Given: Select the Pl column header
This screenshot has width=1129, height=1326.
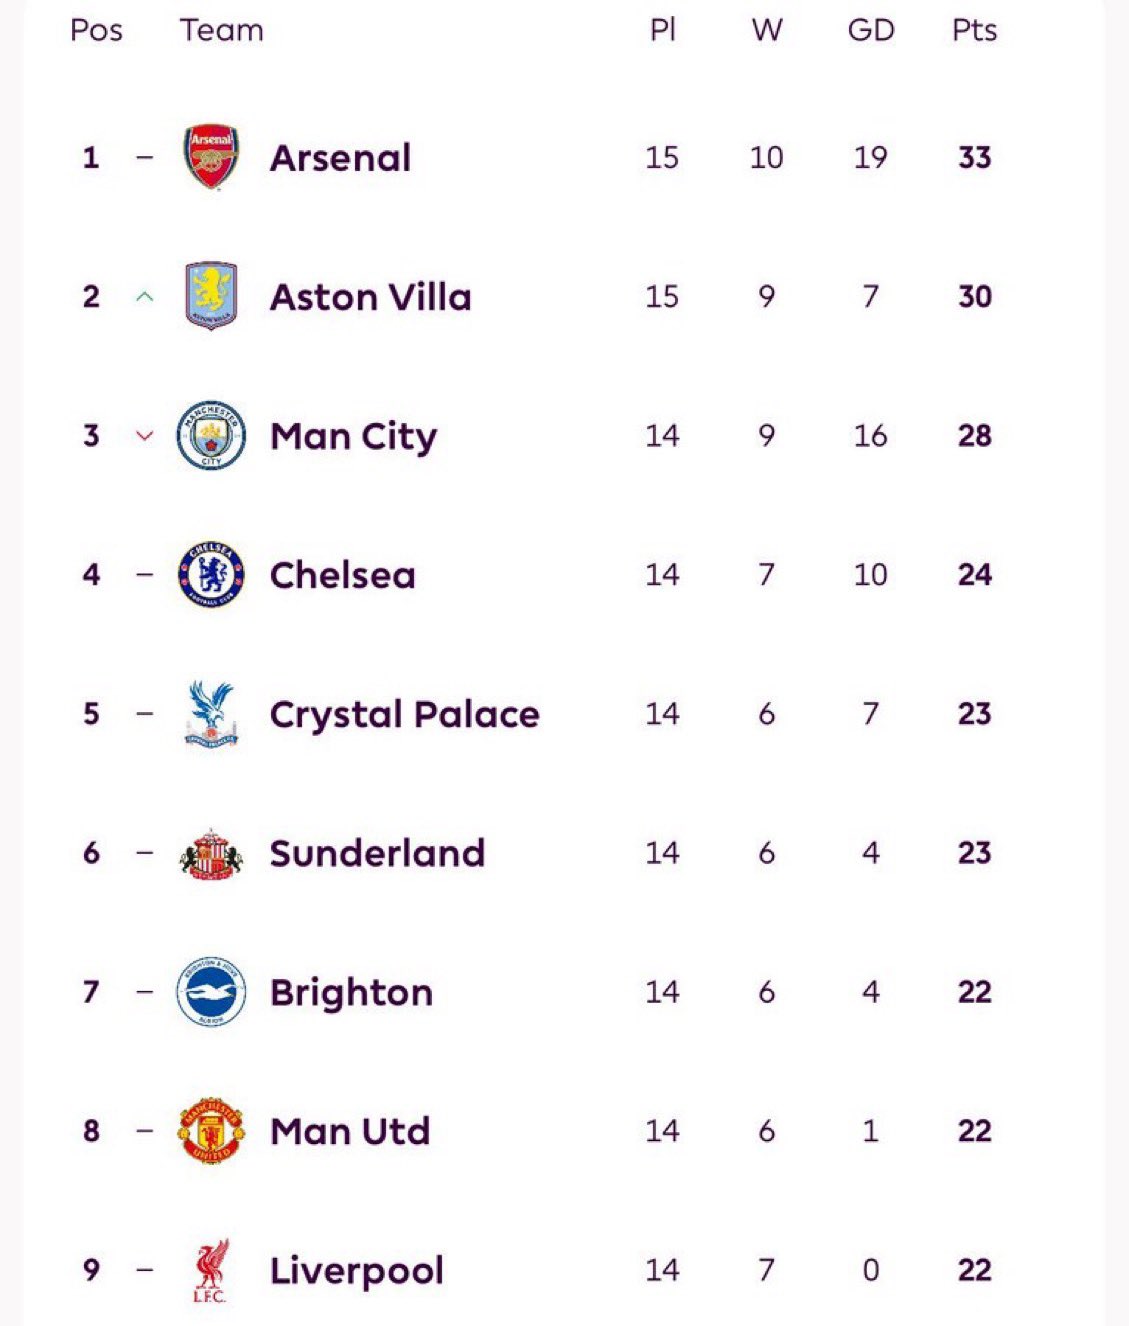Looking at the screenshot, I should pyautogui.click(x=663, y=30).
